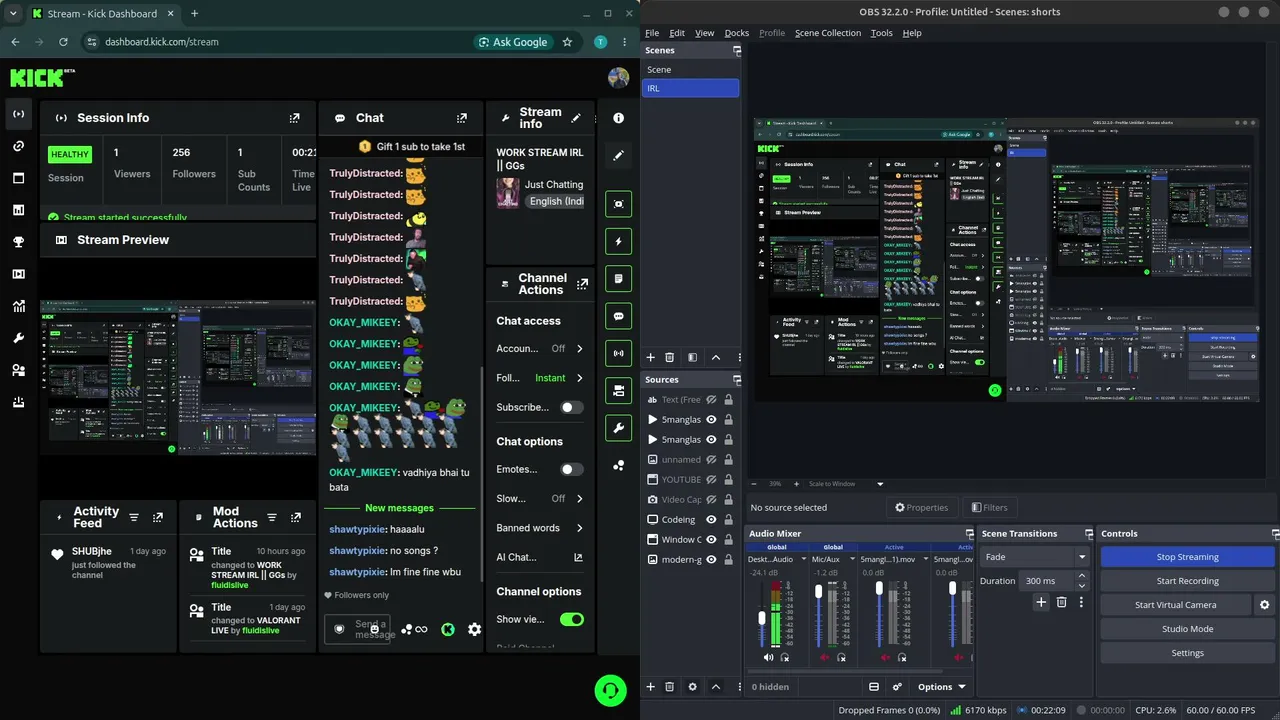Open the OBS Edit menu

pos(677,33)
